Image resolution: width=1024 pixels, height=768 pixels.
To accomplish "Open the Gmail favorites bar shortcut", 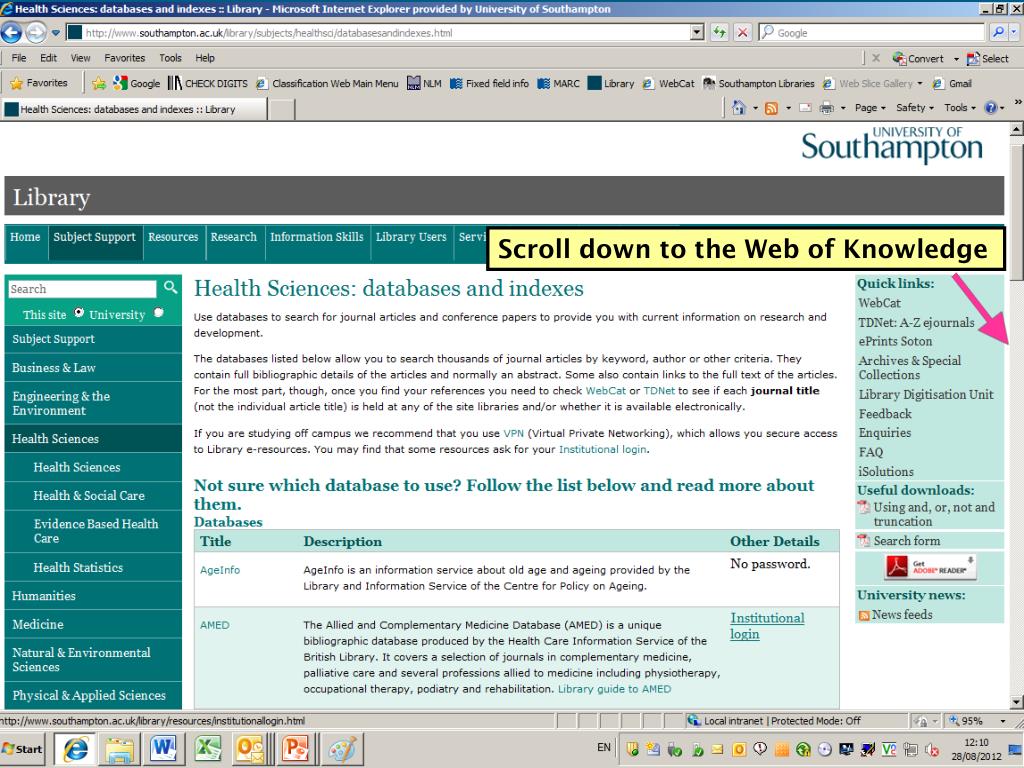I will (953, 83).
